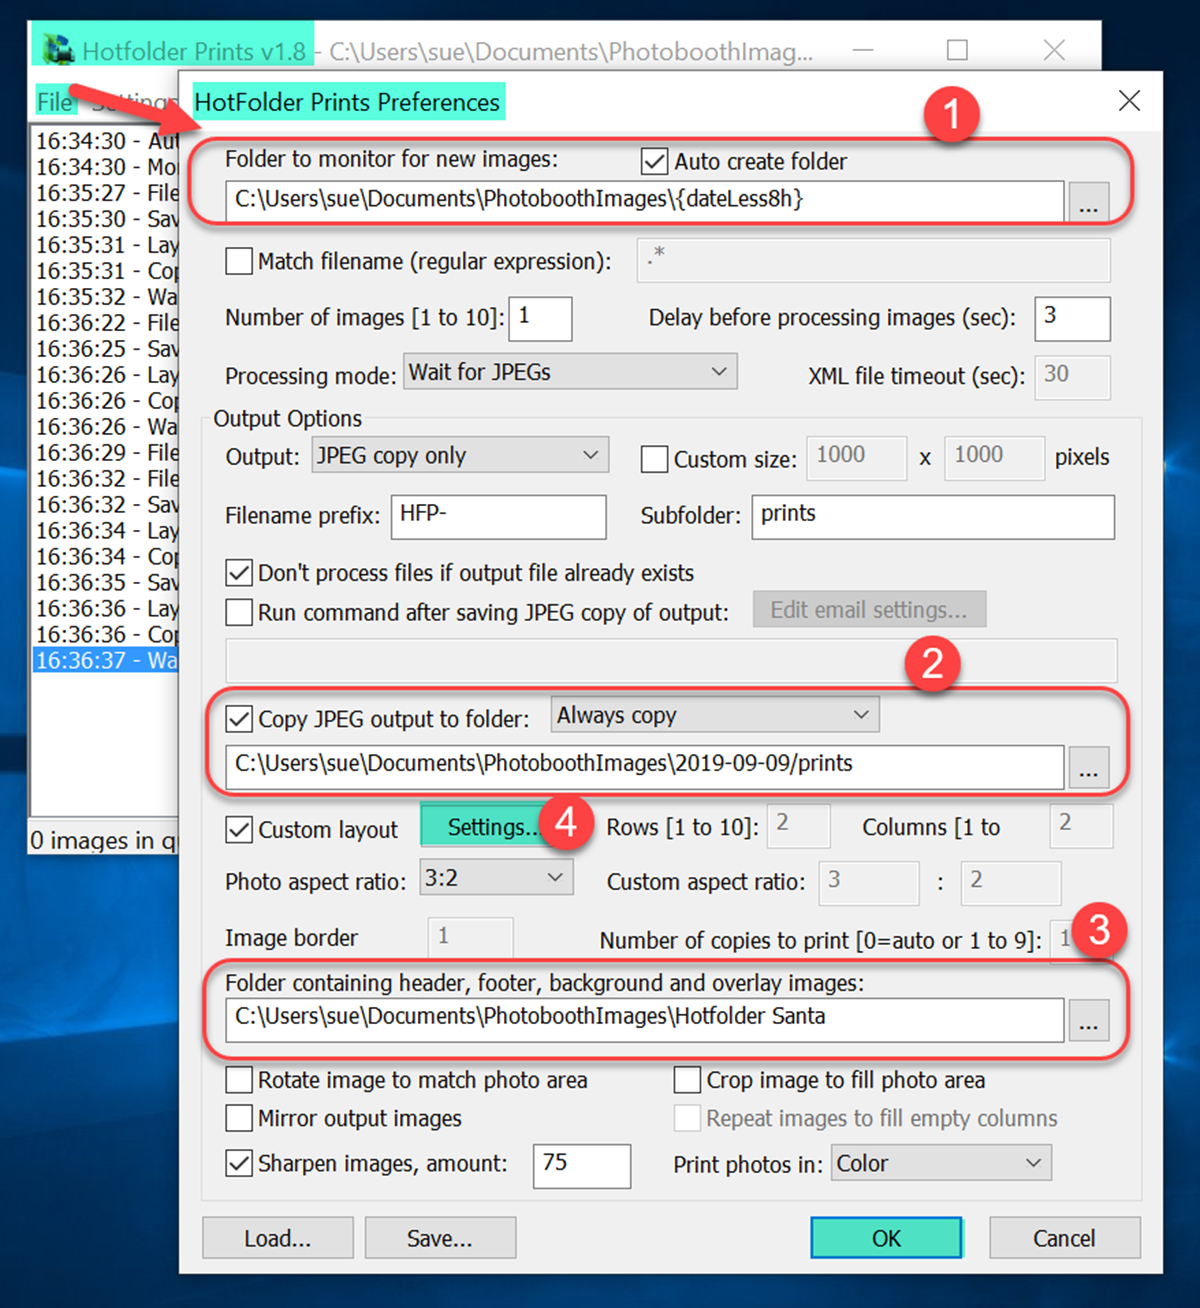
Task: Browse for header and overlay images folder
Action: [x=1089, y=1020]
